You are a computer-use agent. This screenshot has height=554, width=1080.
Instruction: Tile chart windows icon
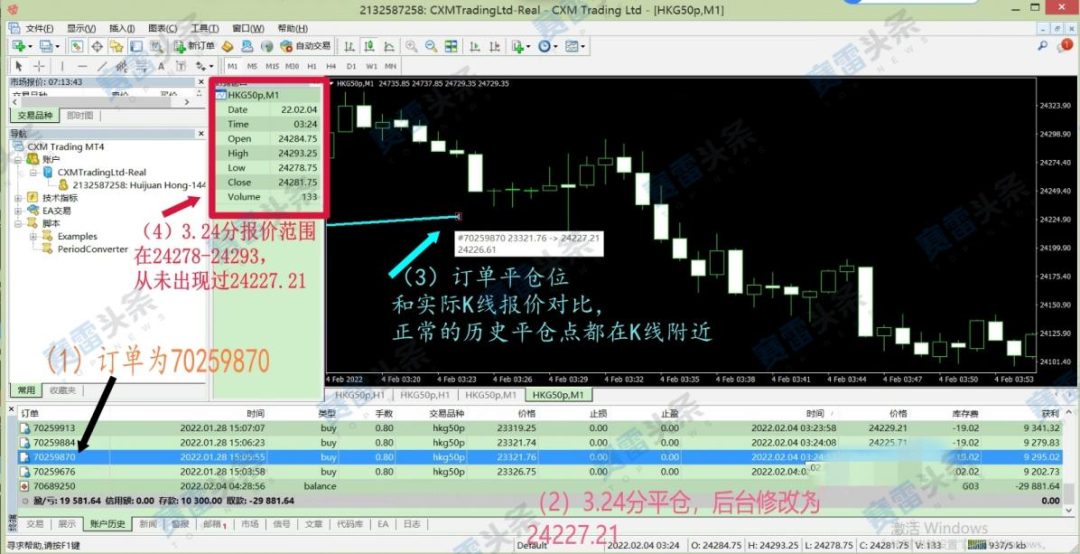(x=451, y=46)
